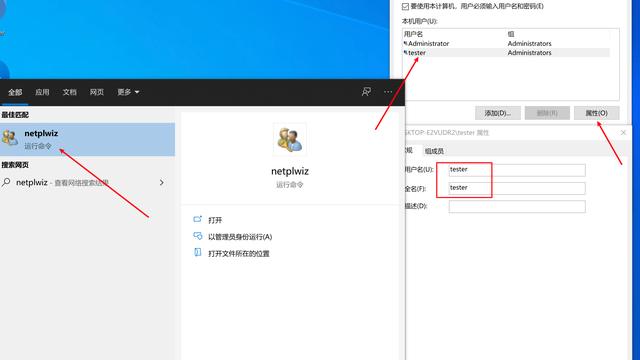Screen dimensions: 640x360
Task: Click the 打开 icon in the preview pane
Action: pos(198,220)
